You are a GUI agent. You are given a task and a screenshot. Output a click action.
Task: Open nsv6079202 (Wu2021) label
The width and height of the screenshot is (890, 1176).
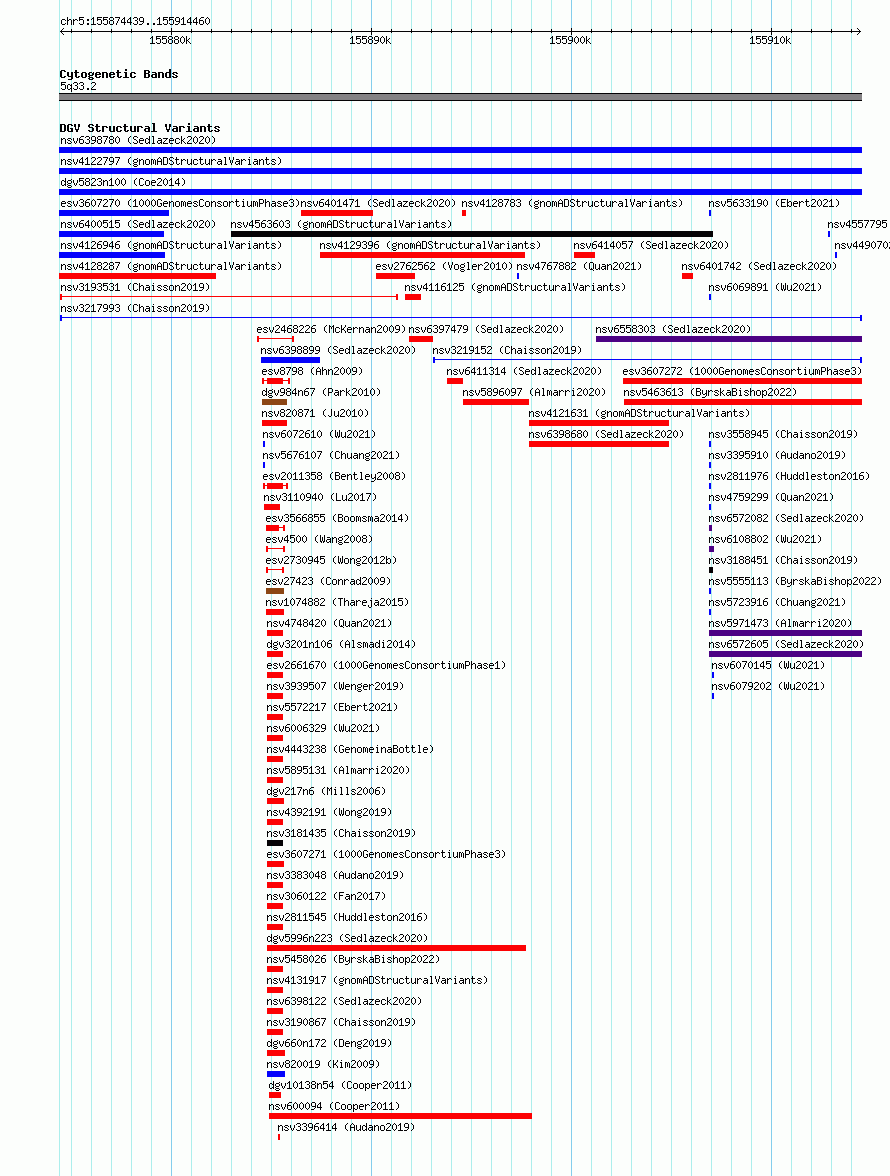[x=768, y=686]
